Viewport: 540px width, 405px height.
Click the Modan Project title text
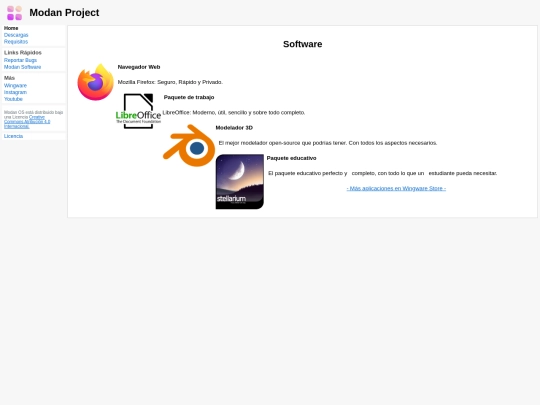tap(64, 13)
